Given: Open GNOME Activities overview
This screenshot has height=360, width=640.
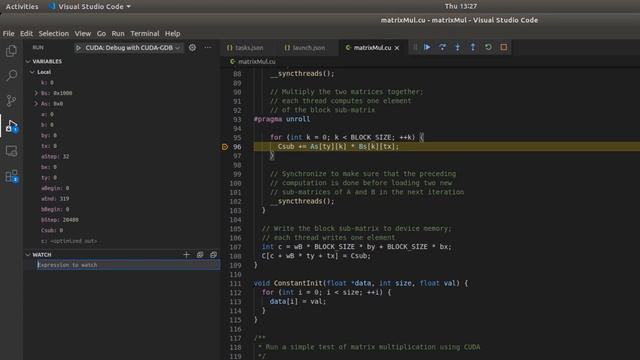Looking at the screenshot, I should coord(22,7).
